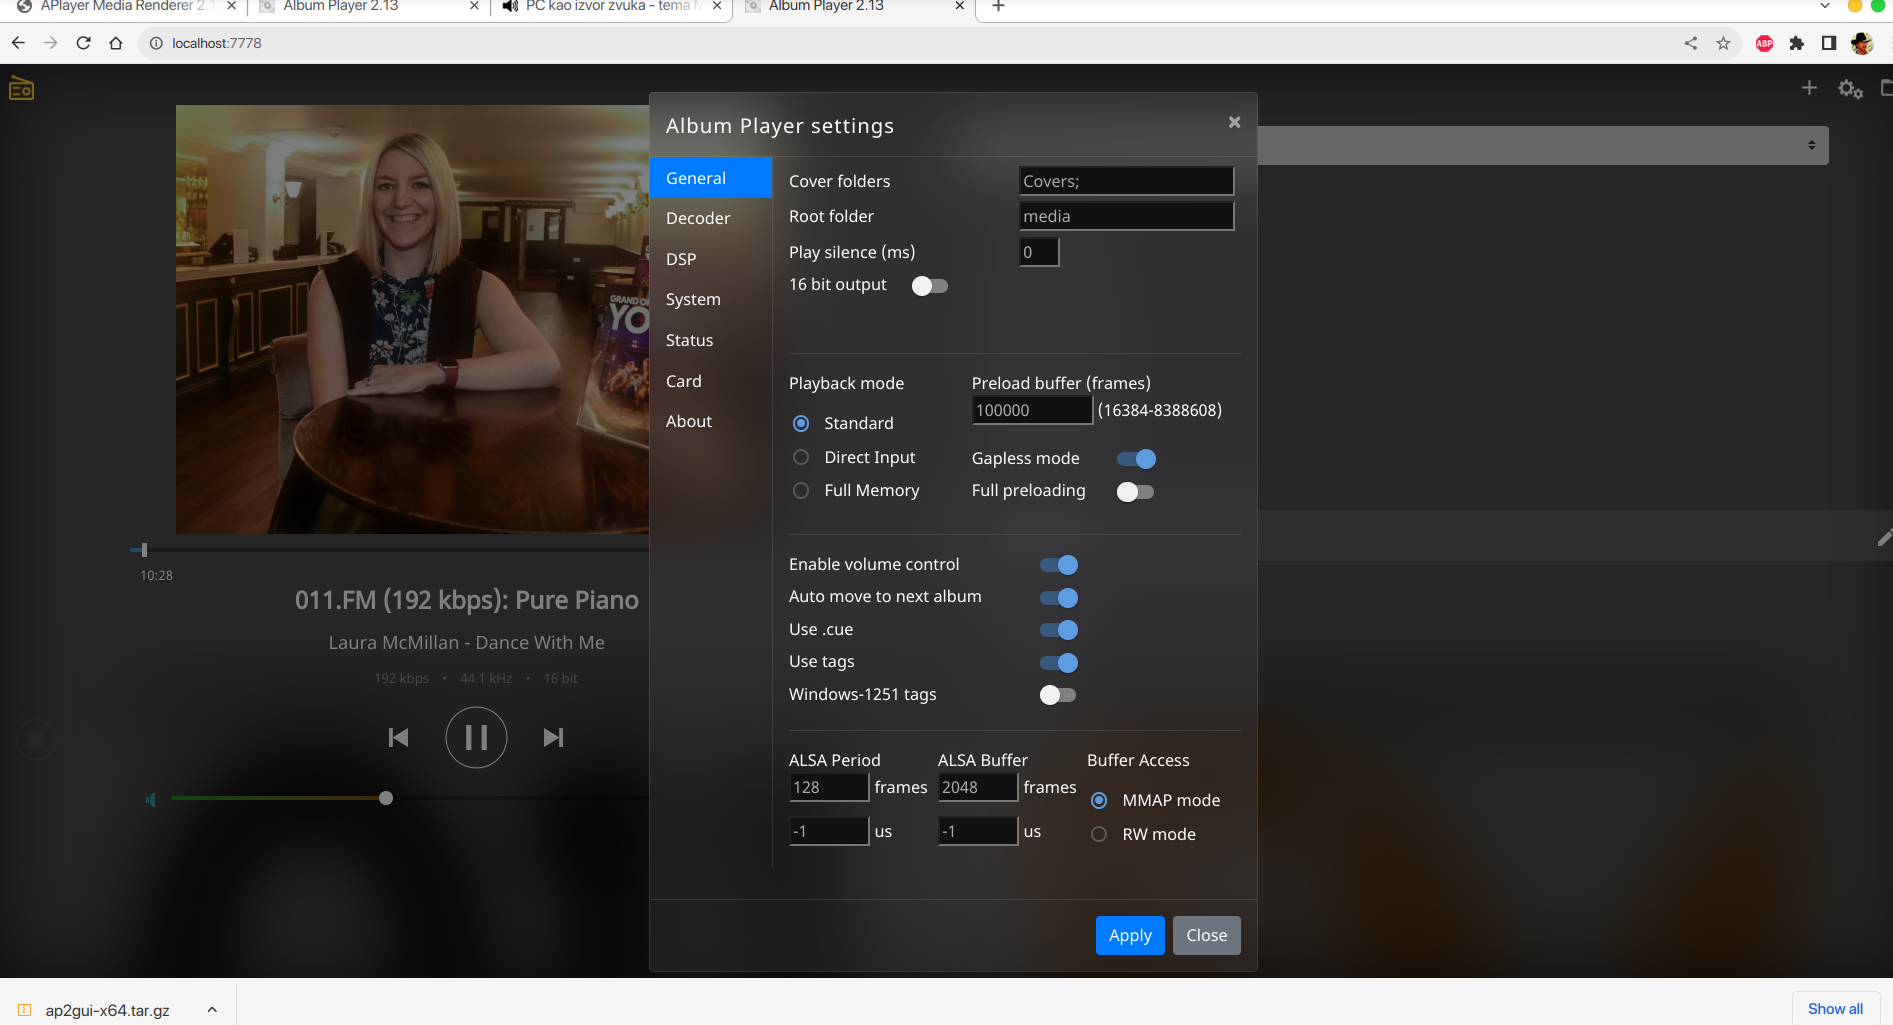Screen dimensions: 1893x1025
Task: Reload the localhost page
Action: pos(83,43)
